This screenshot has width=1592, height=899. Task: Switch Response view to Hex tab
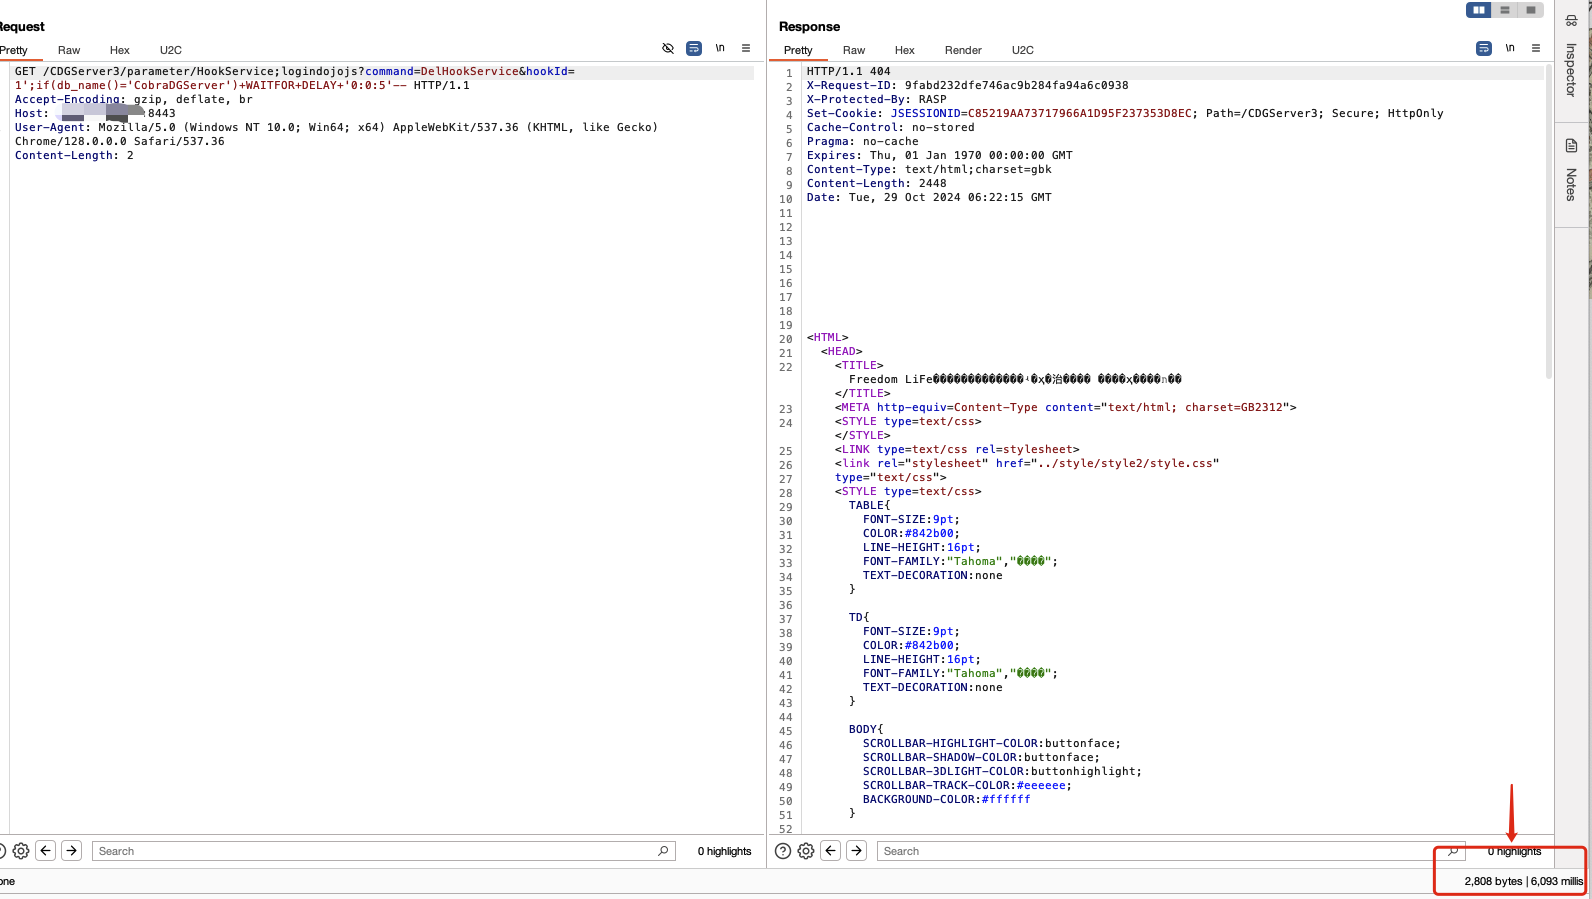[x=905, y=50]
